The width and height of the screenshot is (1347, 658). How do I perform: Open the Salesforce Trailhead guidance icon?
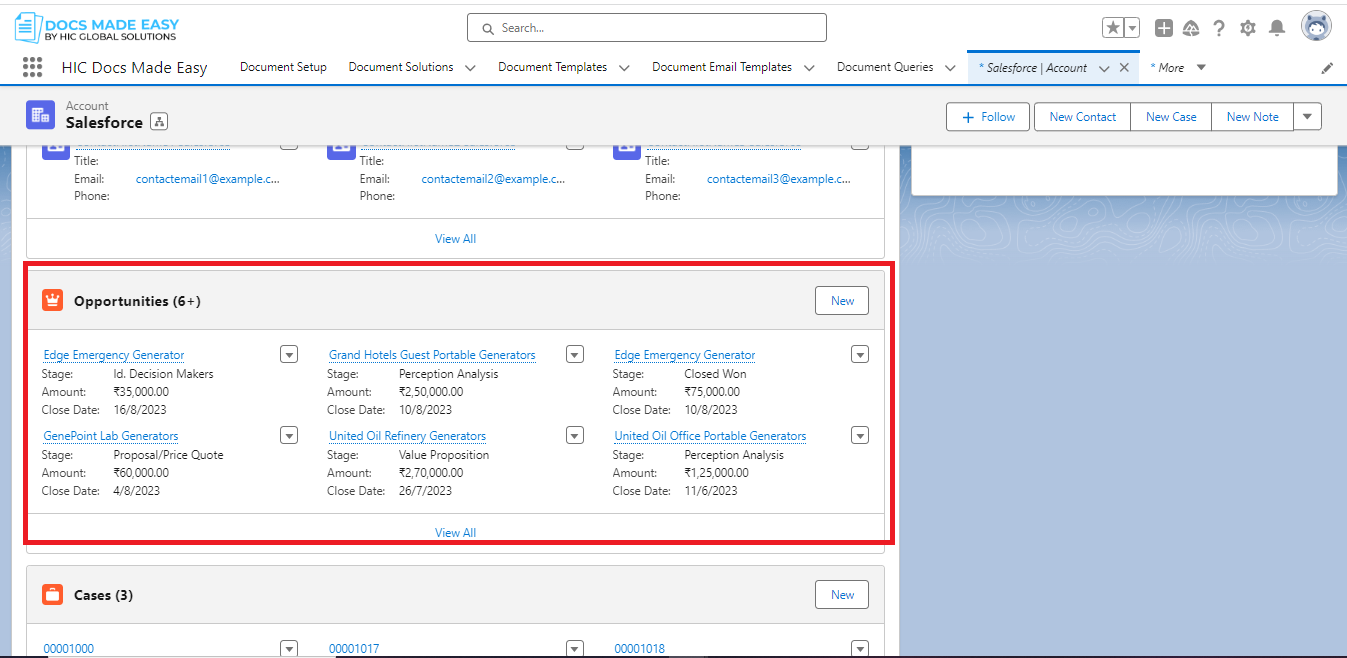click(1191, 28)
